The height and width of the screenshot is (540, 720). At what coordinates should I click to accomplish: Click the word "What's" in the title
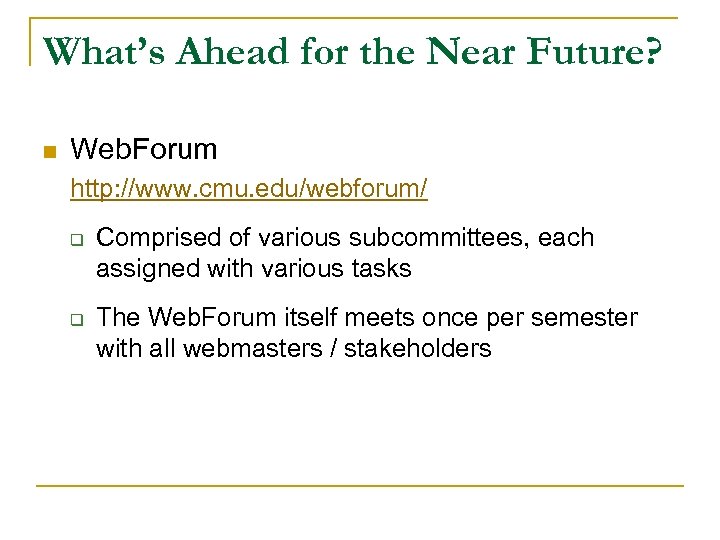pyautogui.click(x=105, y=51)
